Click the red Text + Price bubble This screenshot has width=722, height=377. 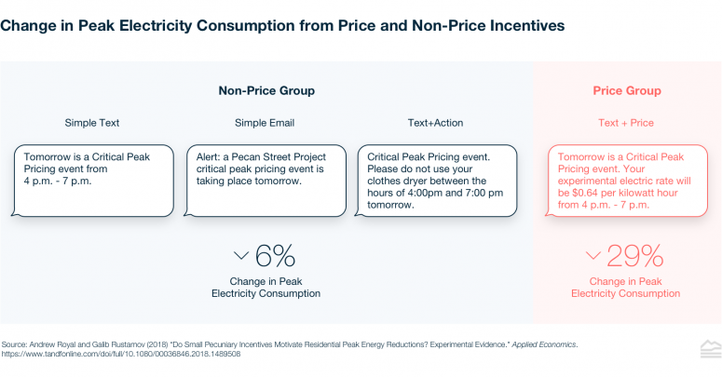(627, 180)
